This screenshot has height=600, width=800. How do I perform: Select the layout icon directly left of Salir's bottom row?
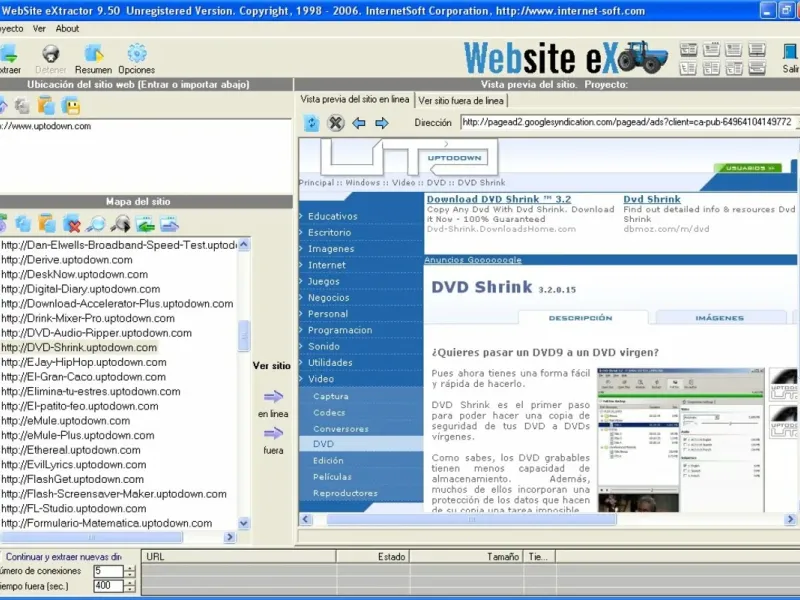coord(757,67)
